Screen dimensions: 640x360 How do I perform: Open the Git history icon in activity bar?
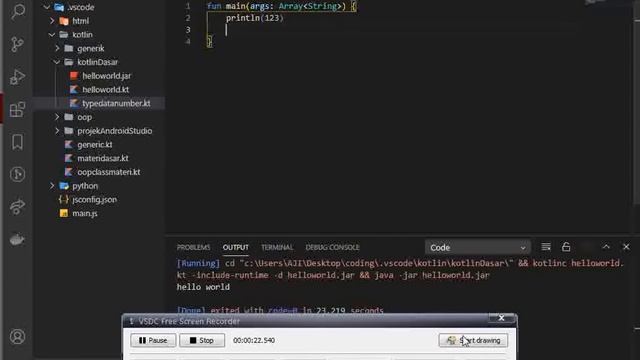point(18,174)
